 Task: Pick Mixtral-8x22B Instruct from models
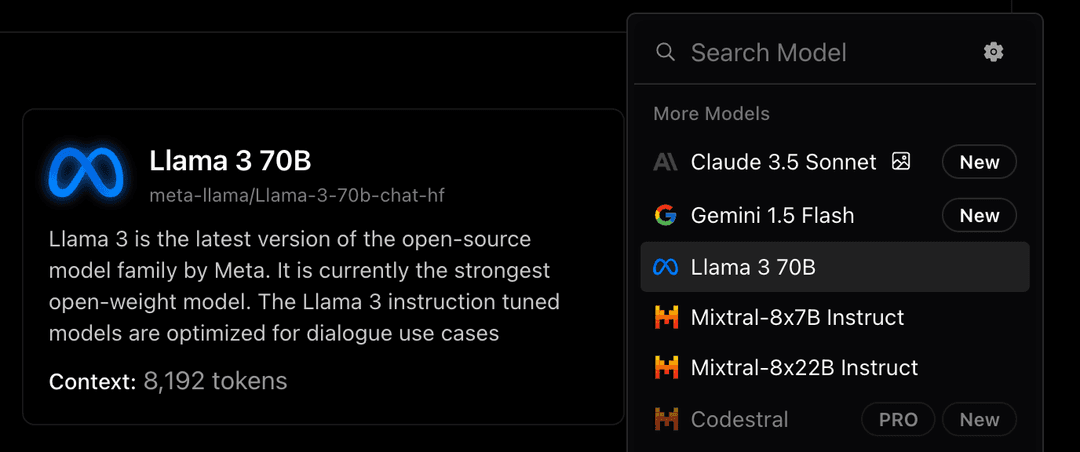(x=835, y=367)
